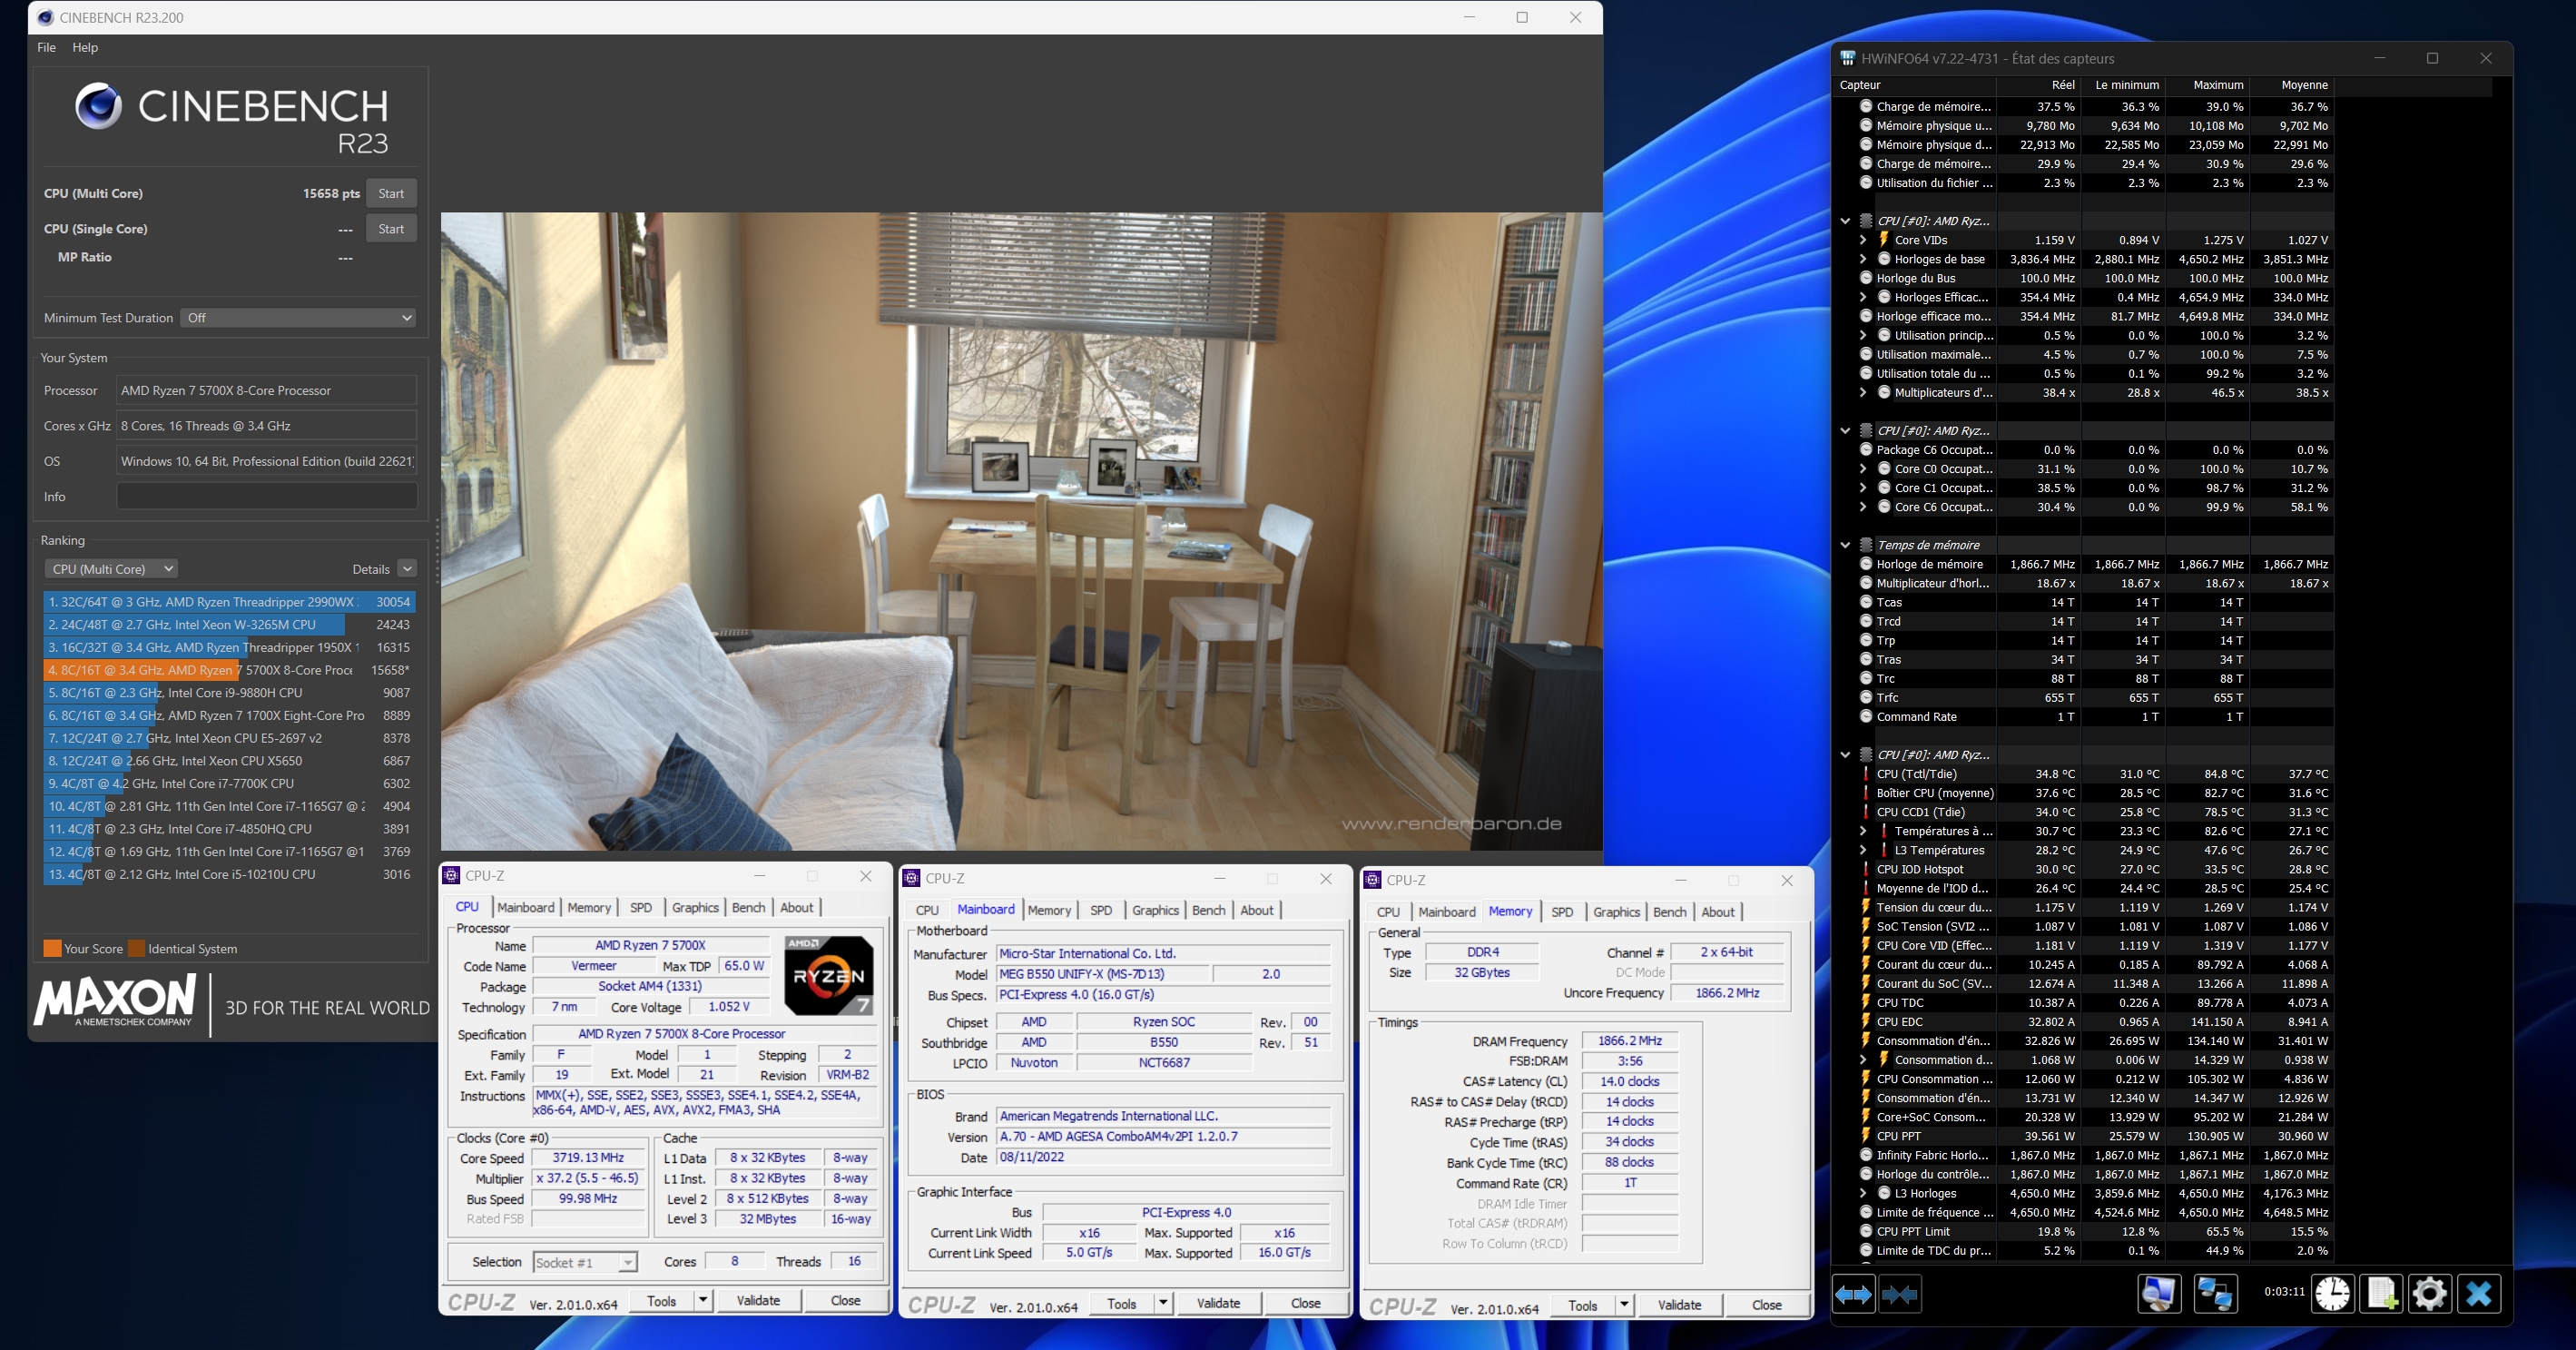The image size is (2576, 1350).
Task: Start the CPU (Single Core) test
Action: pyautogui.click(x=391, y=229)
